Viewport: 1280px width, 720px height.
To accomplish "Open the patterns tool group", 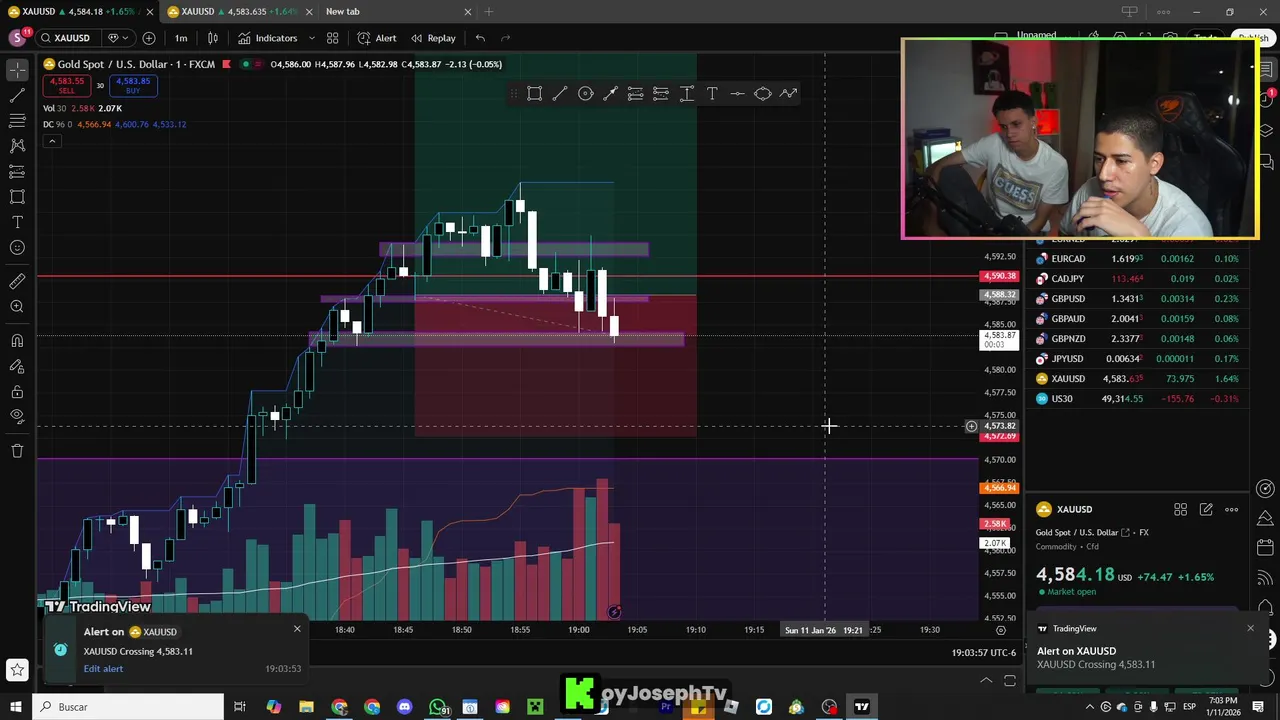I will pyautogui.click(x=17, y=146).
